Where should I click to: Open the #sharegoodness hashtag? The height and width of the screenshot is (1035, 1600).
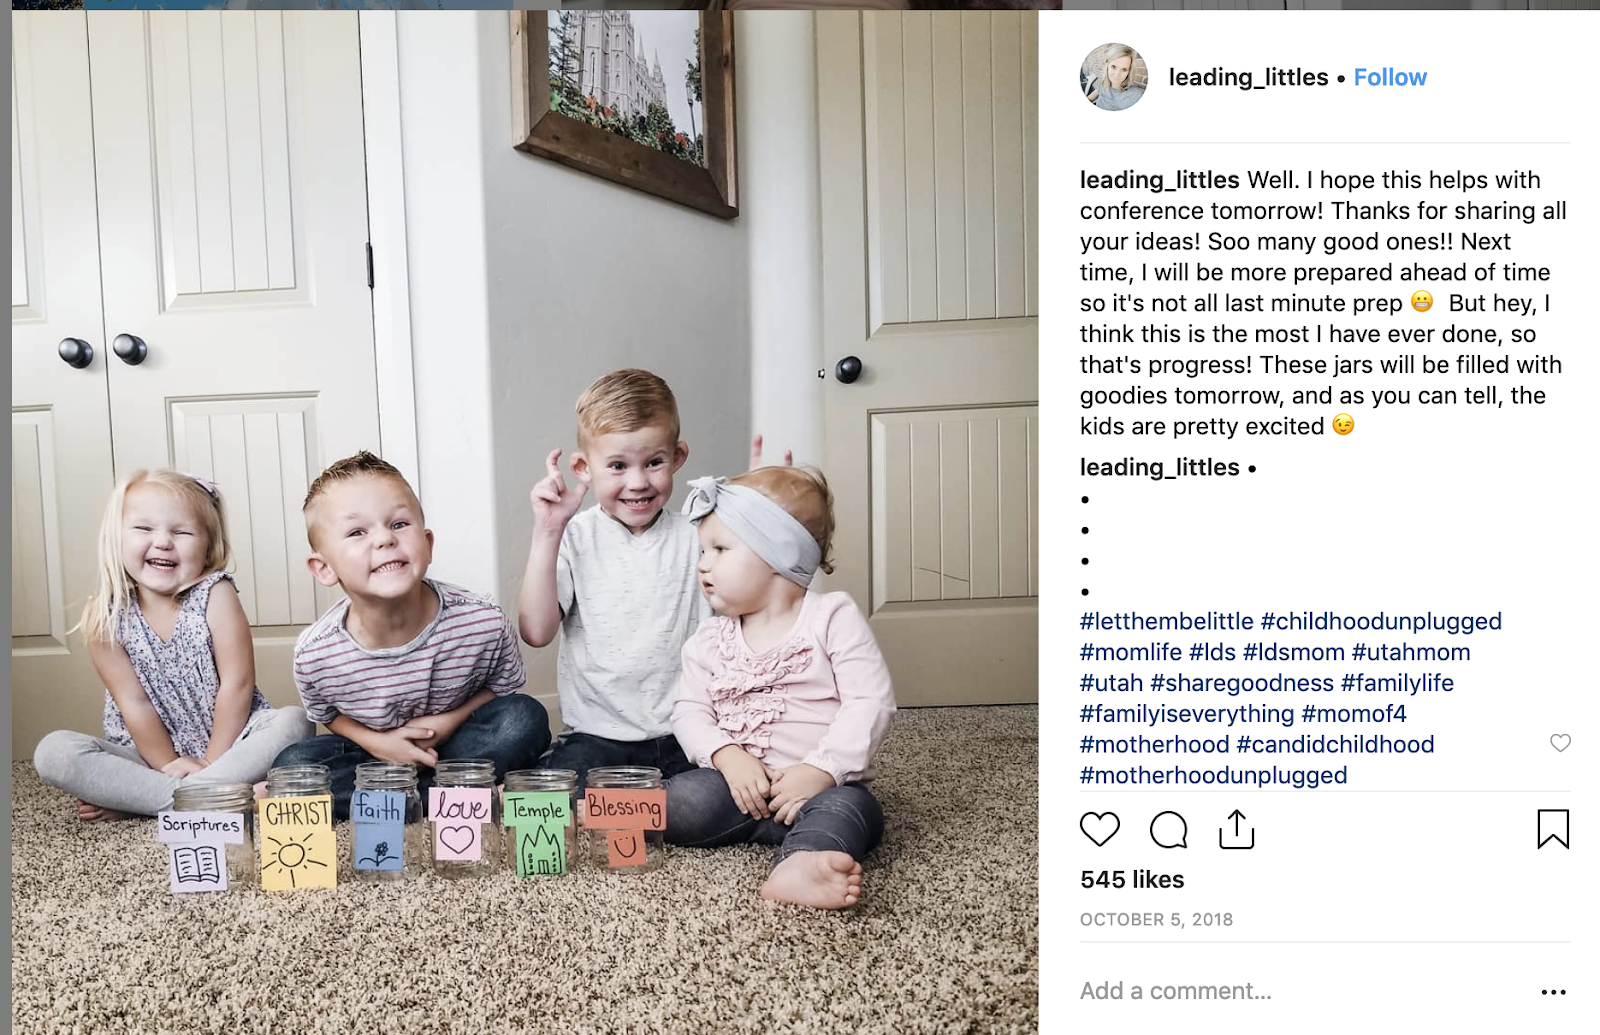[x=1242, y=683]
